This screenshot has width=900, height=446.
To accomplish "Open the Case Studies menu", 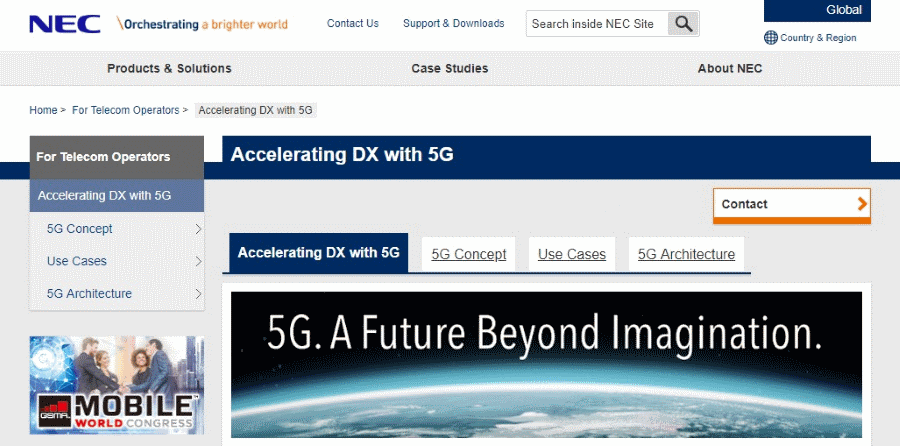I will (450, 68).
